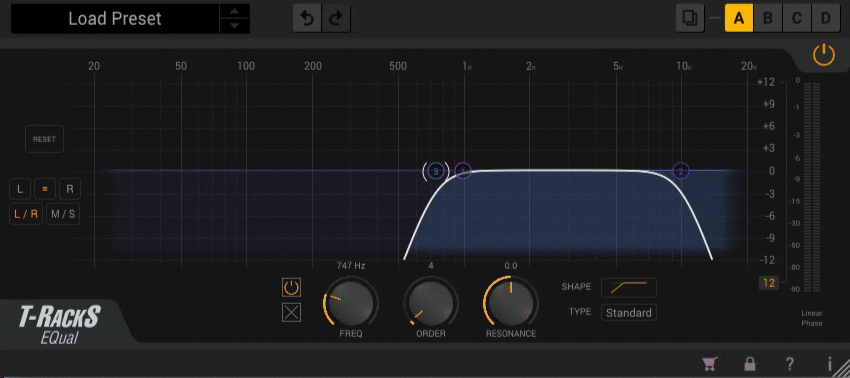Click the order value 4
850x378 pixels.
click(x=431, y=266)
